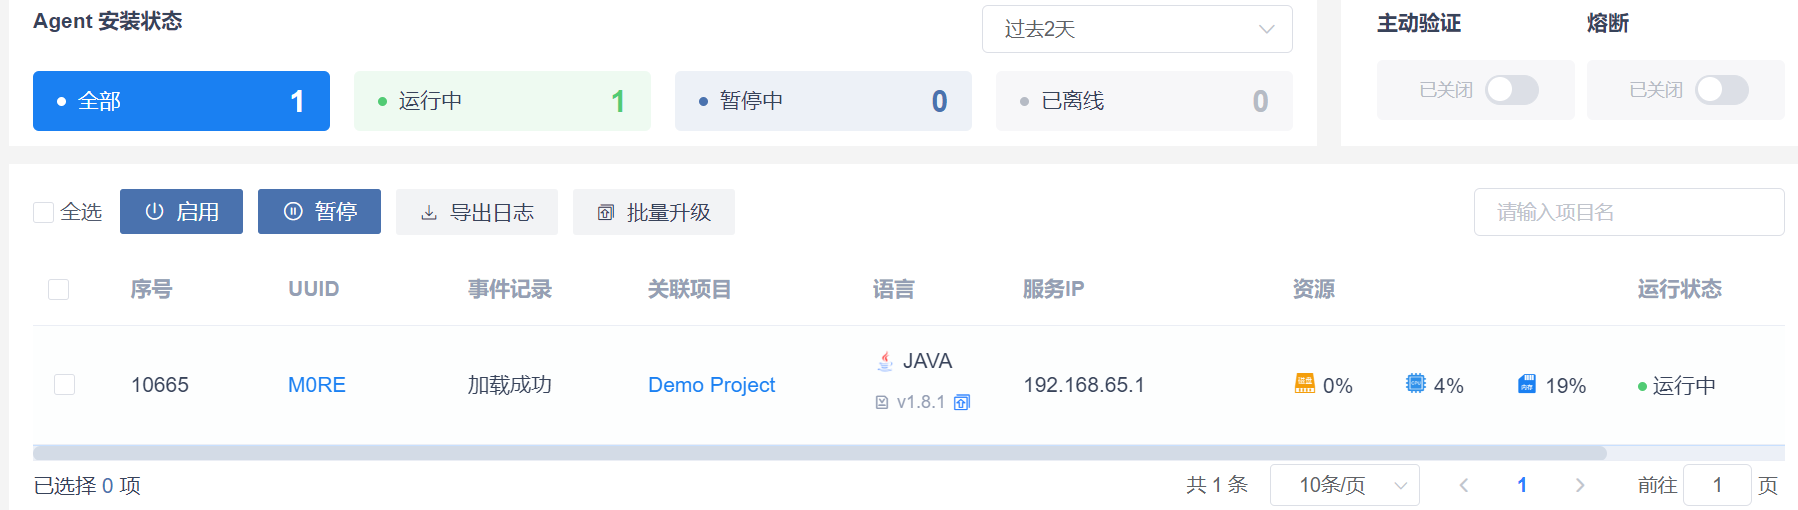Toggle the 熔断 switch

point(1721,90)
